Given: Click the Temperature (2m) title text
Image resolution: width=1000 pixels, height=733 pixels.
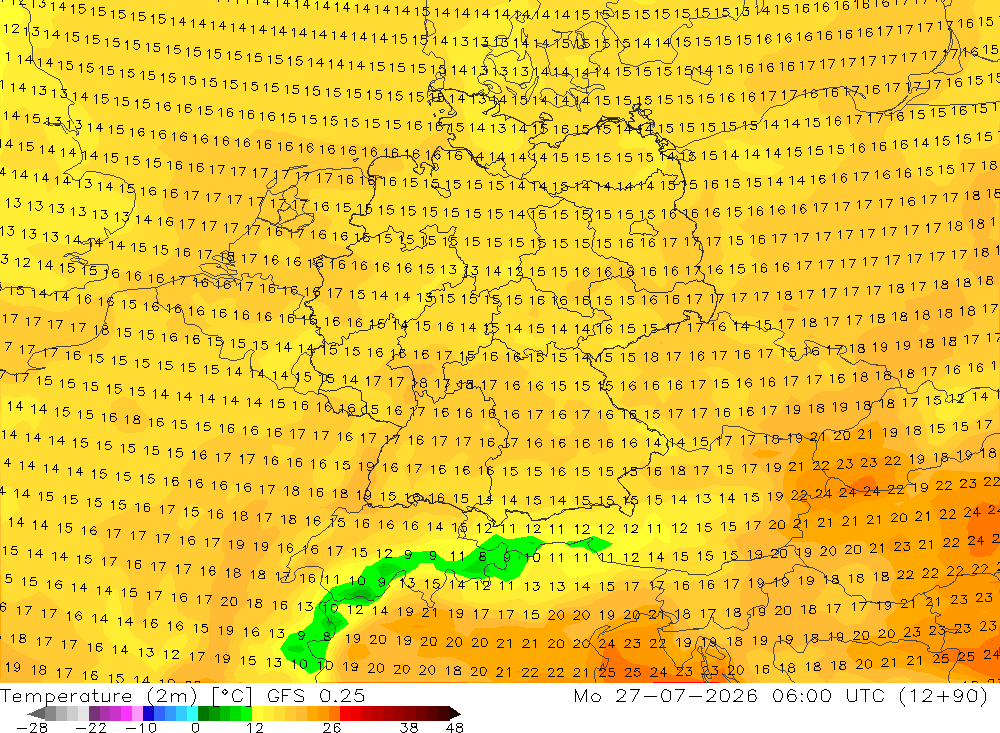Looking at the screenshot, I should pos(99,696).
